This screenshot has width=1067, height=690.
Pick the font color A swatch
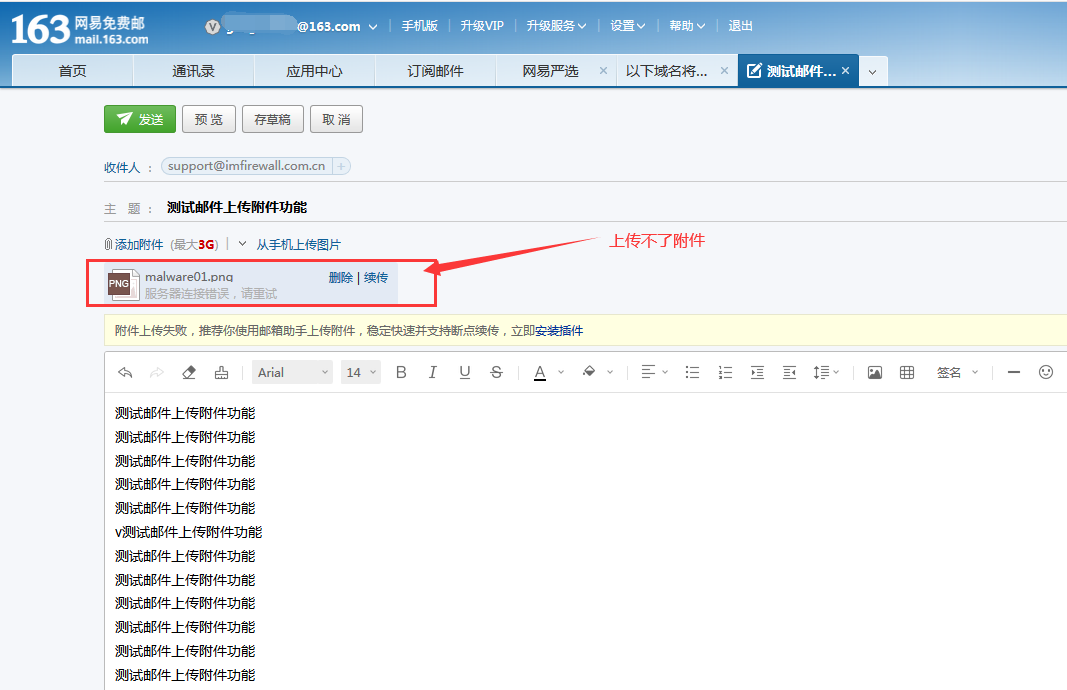pyautogui.click(x=540, y=372)
